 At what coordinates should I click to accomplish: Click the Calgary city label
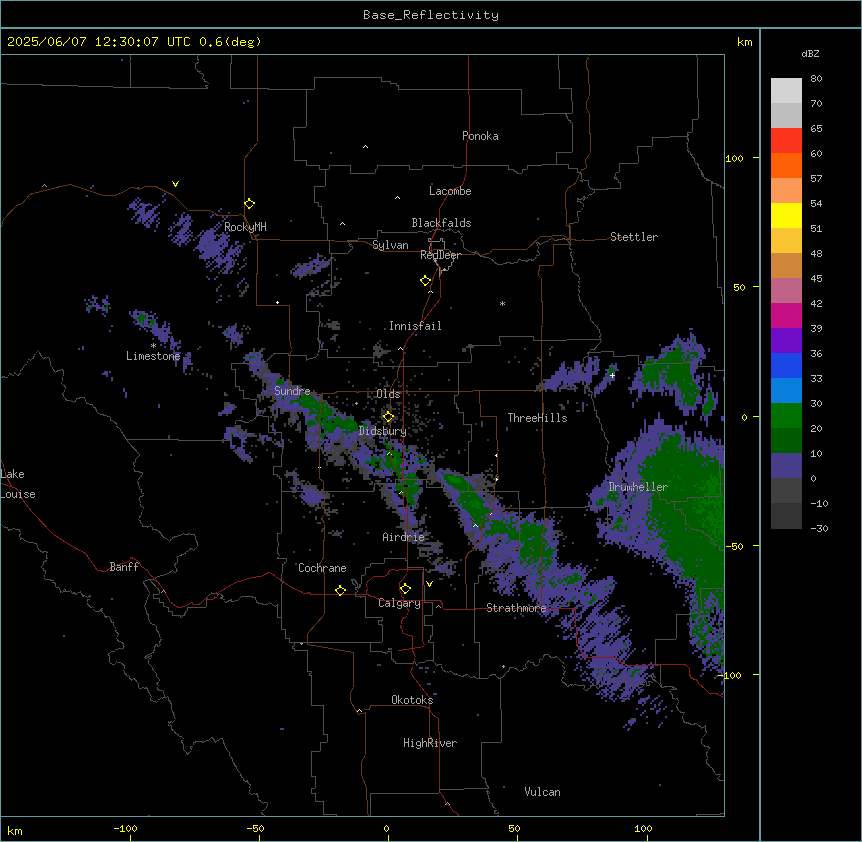click(x=399, y=603)
